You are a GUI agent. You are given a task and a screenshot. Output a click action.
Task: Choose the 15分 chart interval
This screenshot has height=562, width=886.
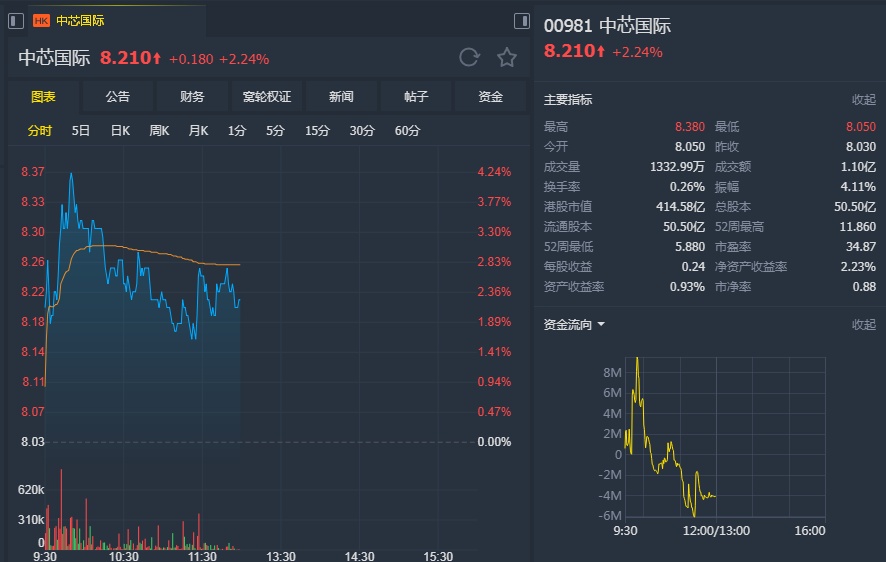(317, 131)
